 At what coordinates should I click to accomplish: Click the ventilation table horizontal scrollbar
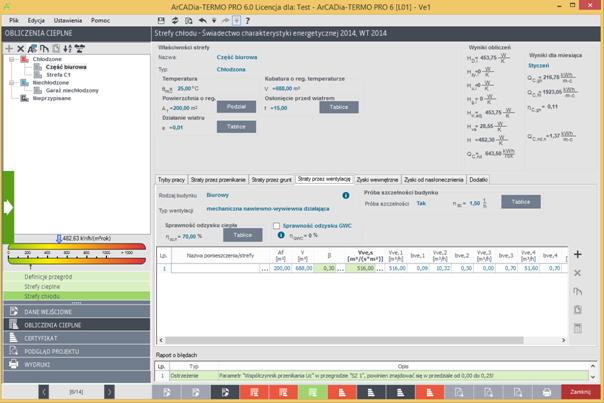pos(344,340)
